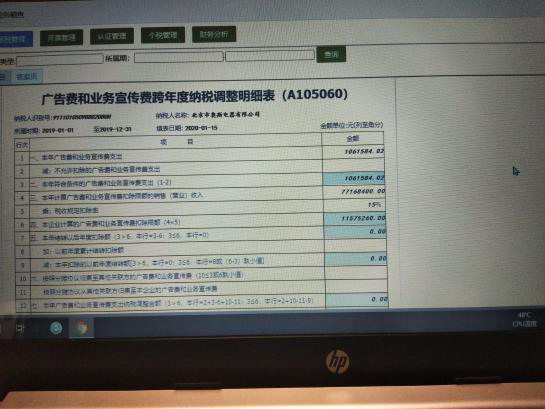Click the teal circular taskbar icon

click(x=56, y=328)
